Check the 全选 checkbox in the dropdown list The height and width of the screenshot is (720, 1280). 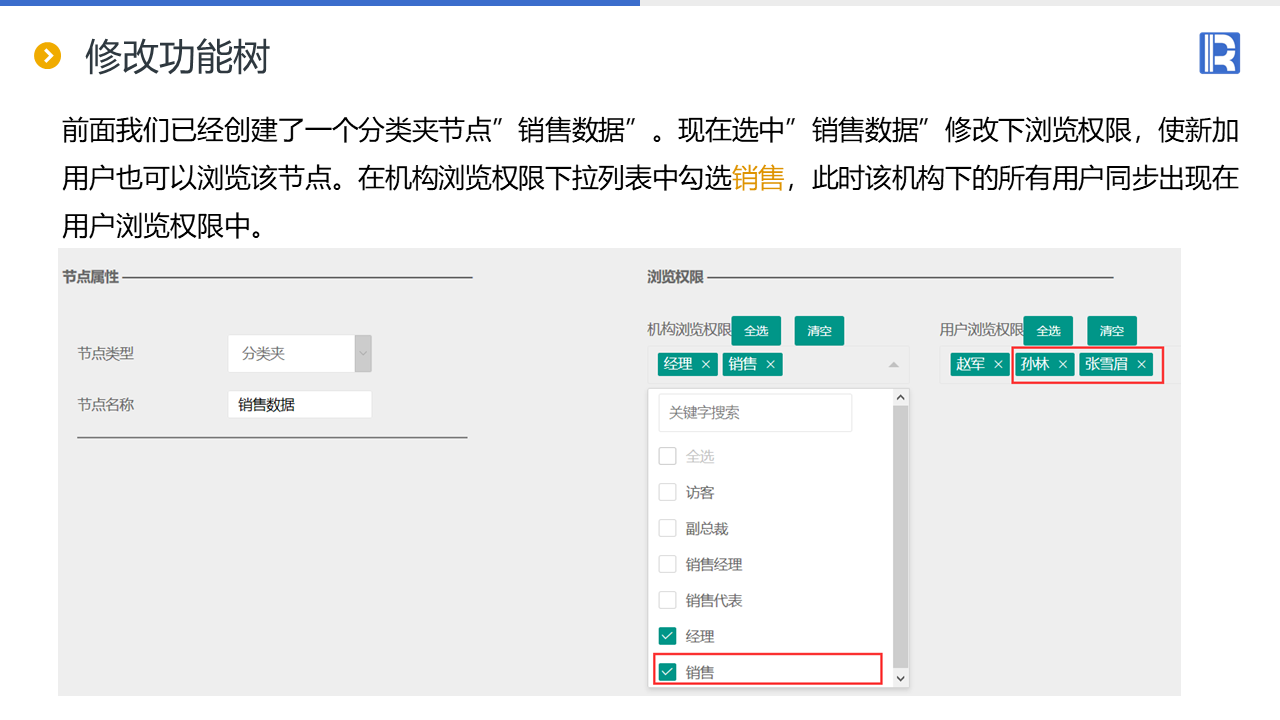tap(667, 456)
